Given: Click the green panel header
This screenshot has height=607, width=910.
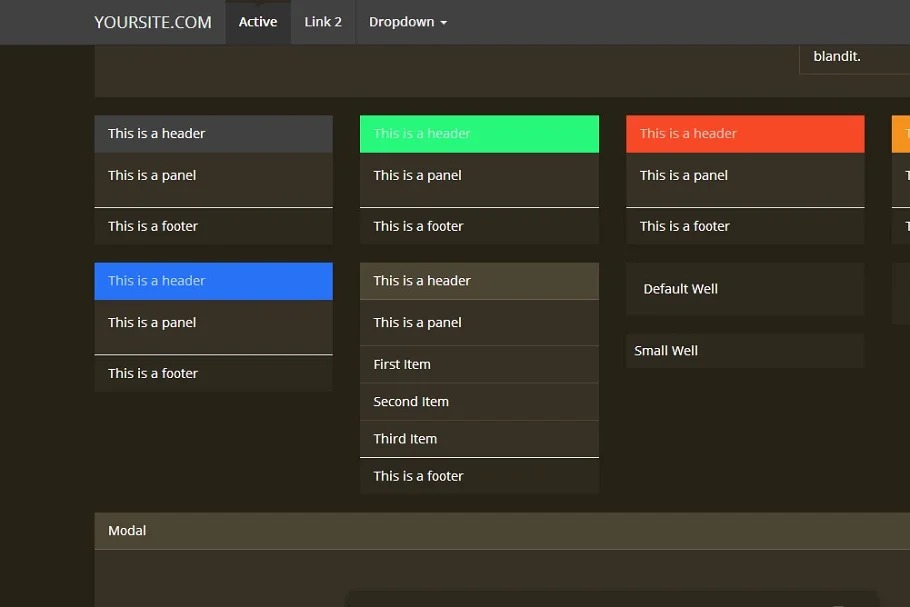Looking at the screenshot, I should click(x=479, y=134).
